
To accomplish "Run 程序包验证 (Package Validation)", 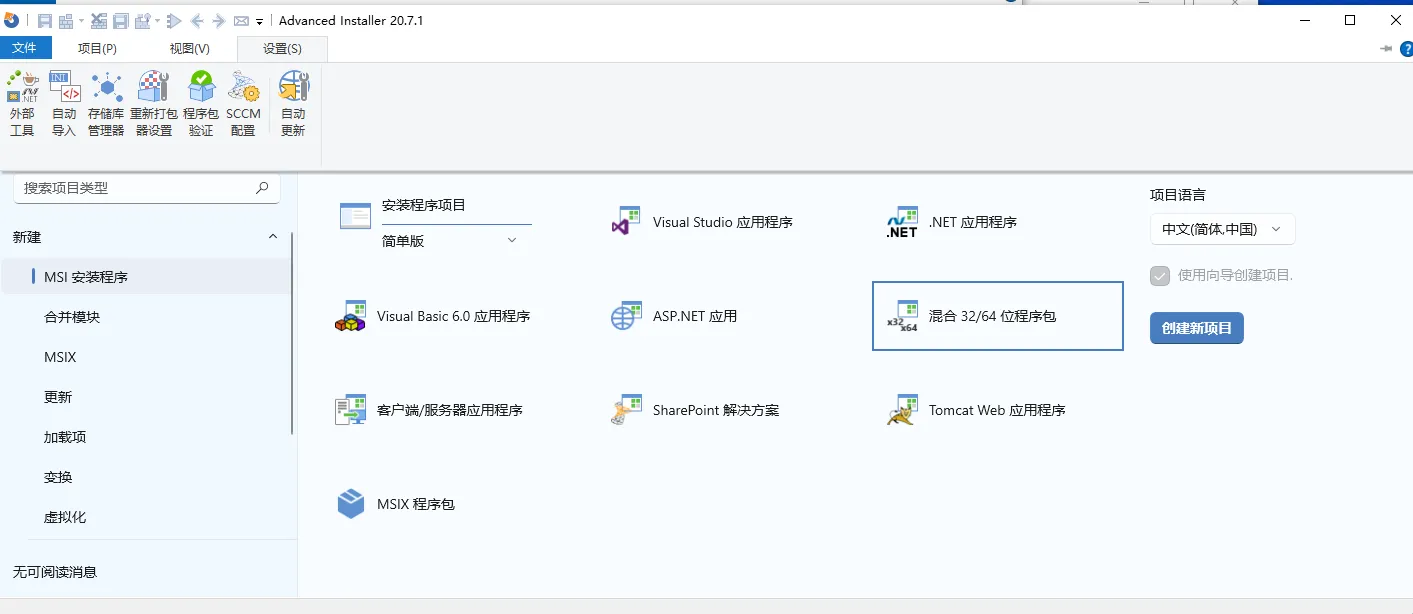I will (x=201, y=100).
